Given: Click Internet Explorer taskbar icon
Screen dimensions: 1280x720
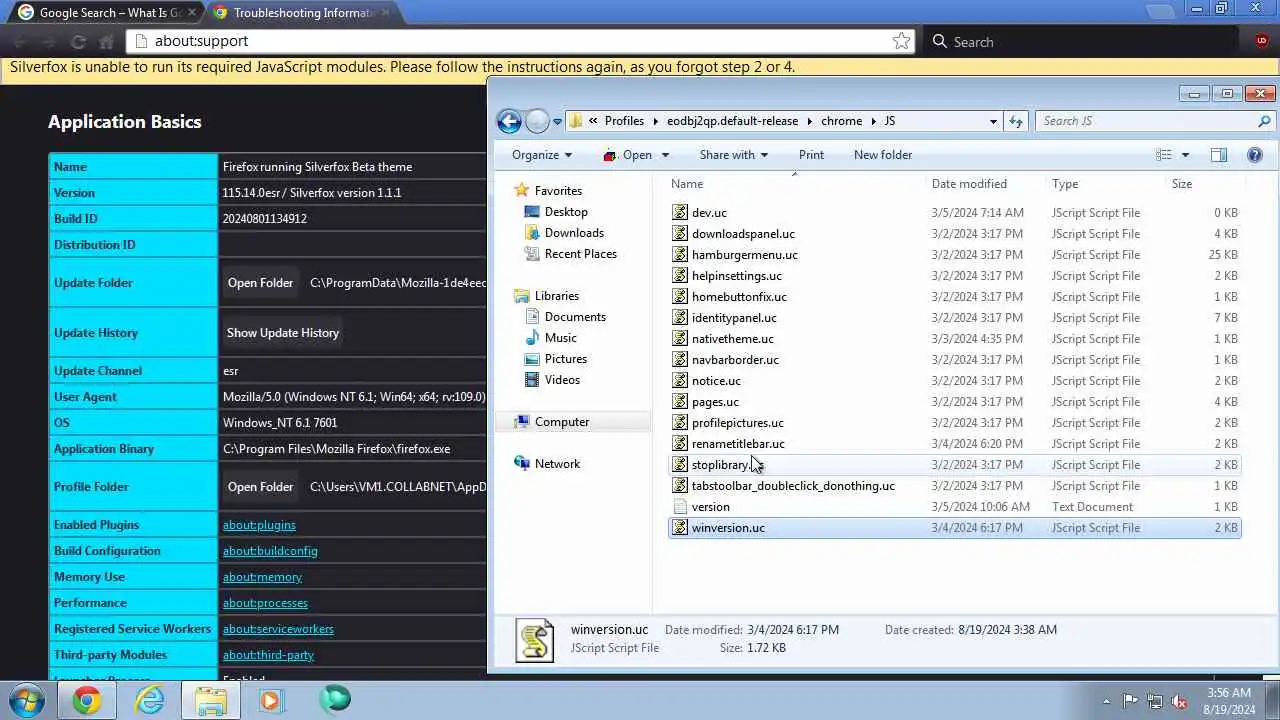Looking at the screenshot, I should click(150, 700).
